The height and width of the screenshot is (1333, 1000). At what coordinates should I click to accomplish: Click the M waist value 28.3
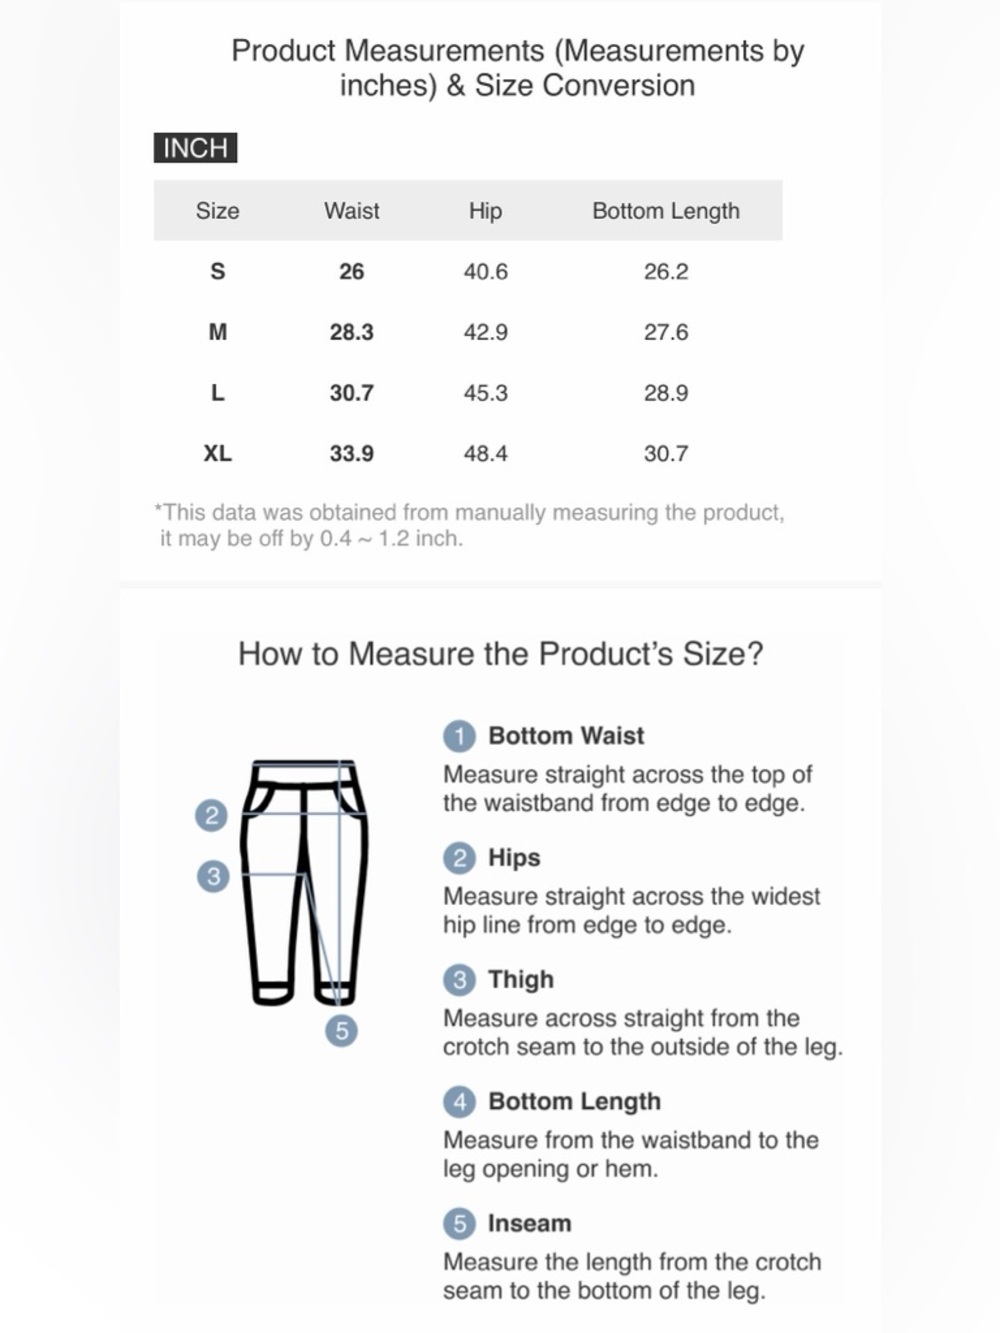(352, 332)
